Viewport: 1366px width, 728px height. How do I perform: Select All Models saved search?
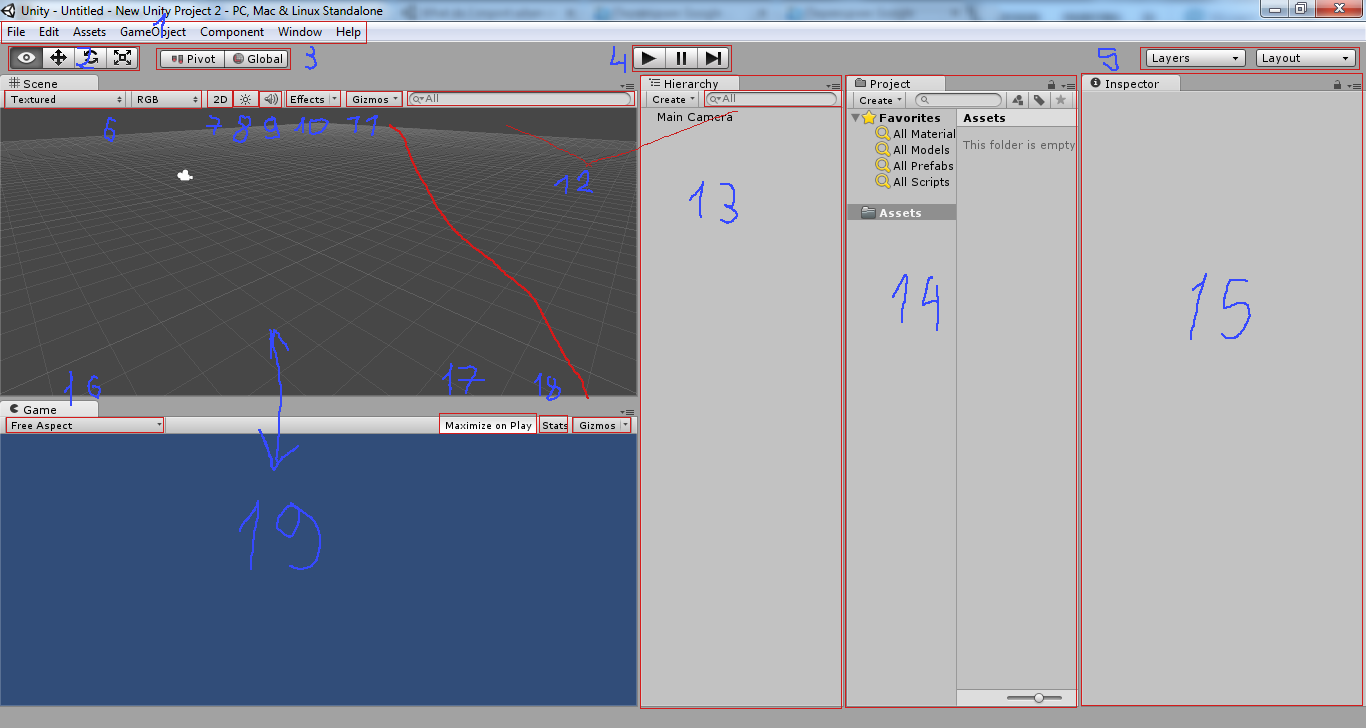[x=912, y=150]
